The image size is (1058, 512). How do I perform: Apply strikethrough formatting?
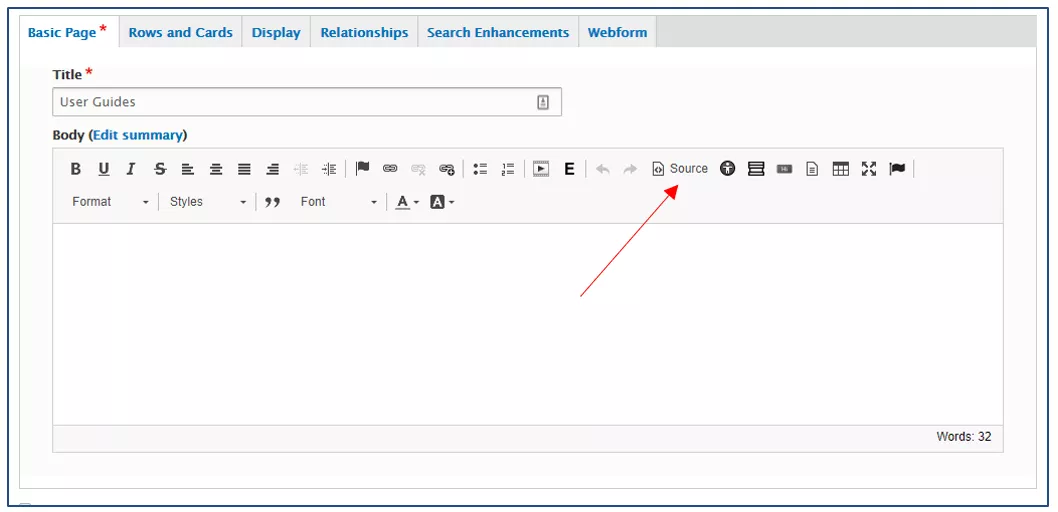tap(160, 169)
